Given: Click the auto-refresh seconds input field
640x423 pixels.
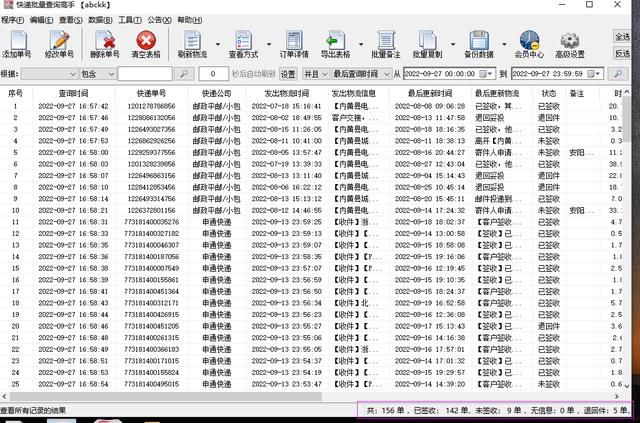Looking at the screenshot, I should 213,74.
